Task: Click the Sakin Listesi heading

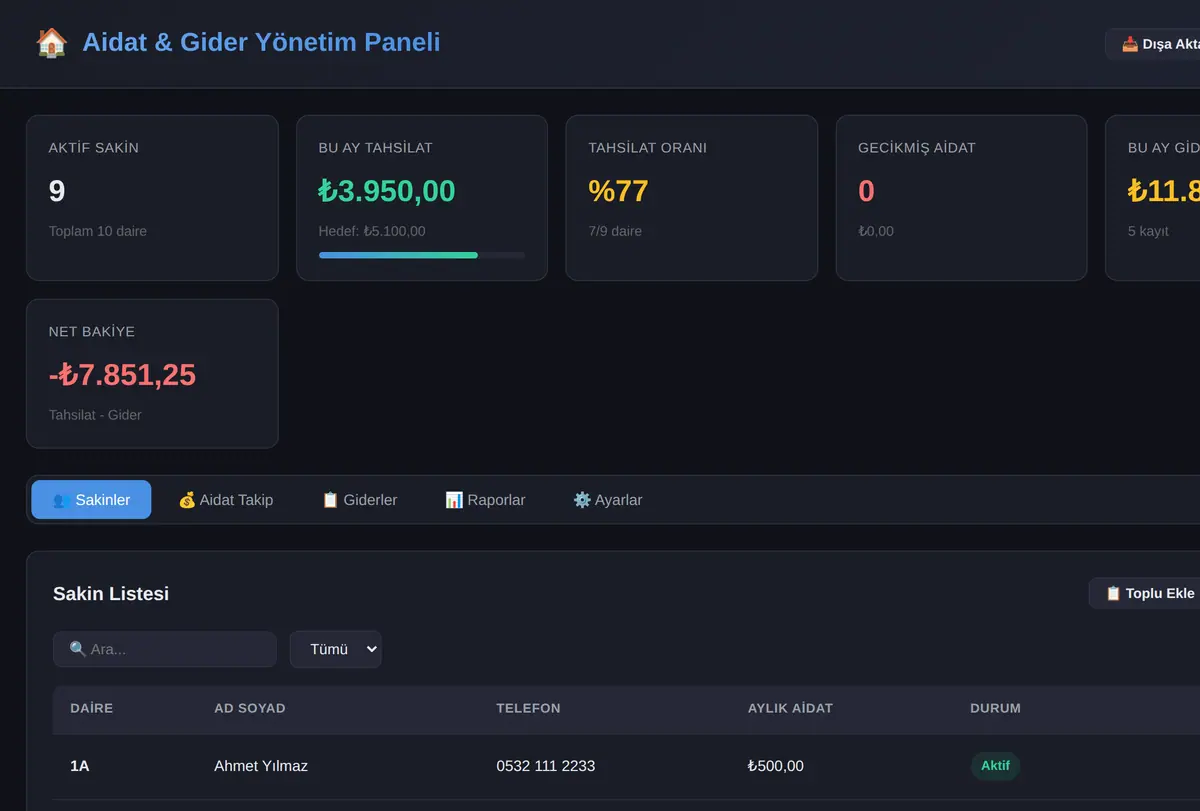Action: [111, 594]
